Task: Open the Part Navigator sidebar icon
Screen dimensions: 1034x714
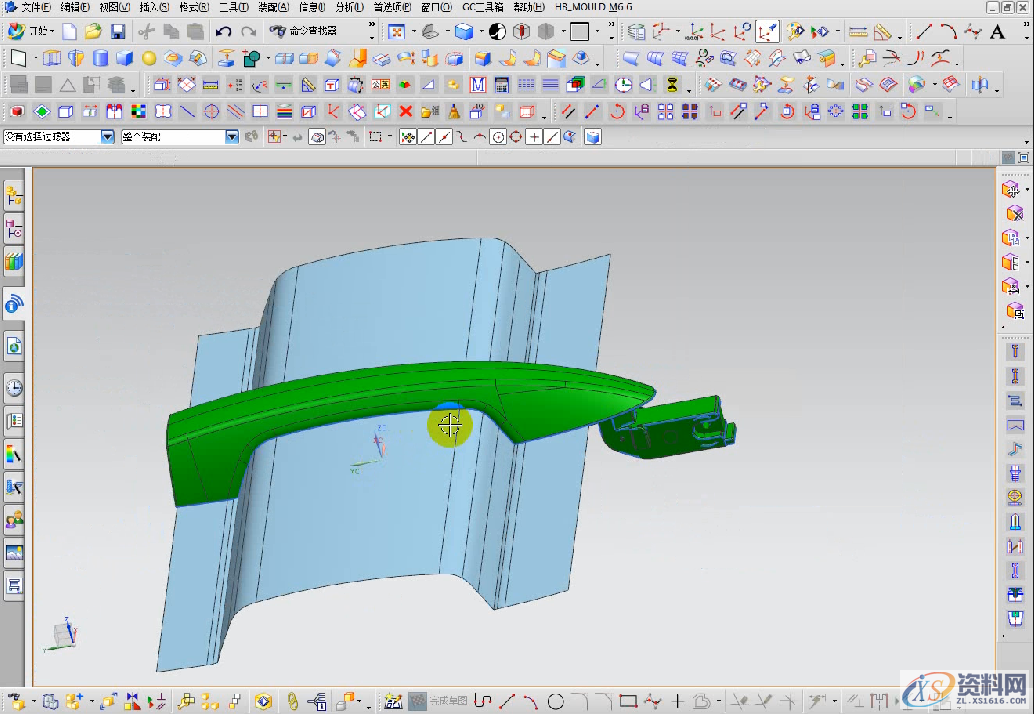Action: [x=14, y=229]
